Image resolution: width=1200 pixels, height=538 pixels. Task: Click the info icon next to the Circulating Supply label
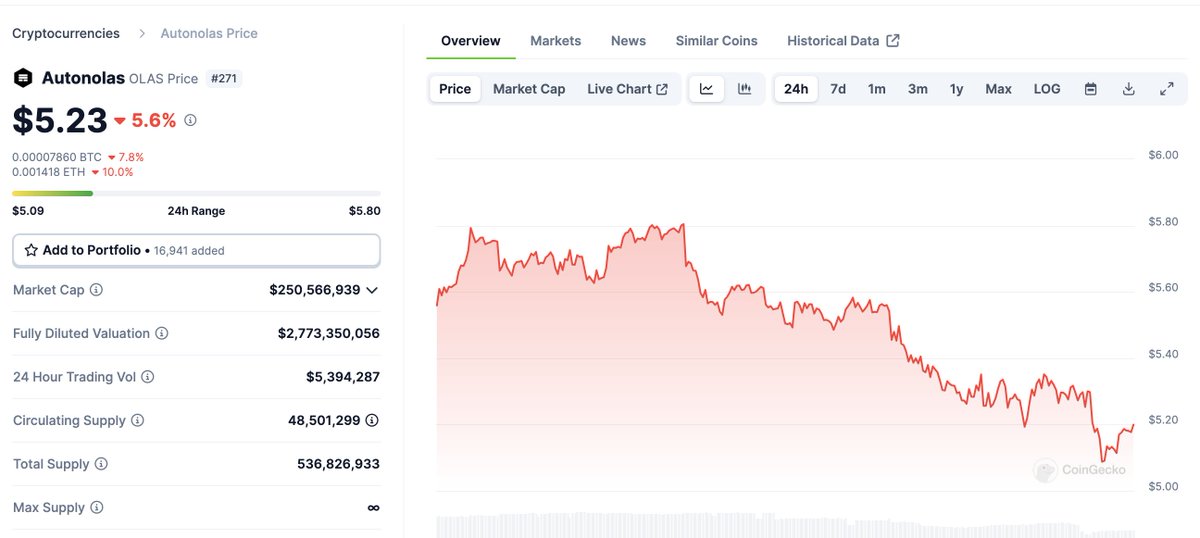tap(138, 421)
